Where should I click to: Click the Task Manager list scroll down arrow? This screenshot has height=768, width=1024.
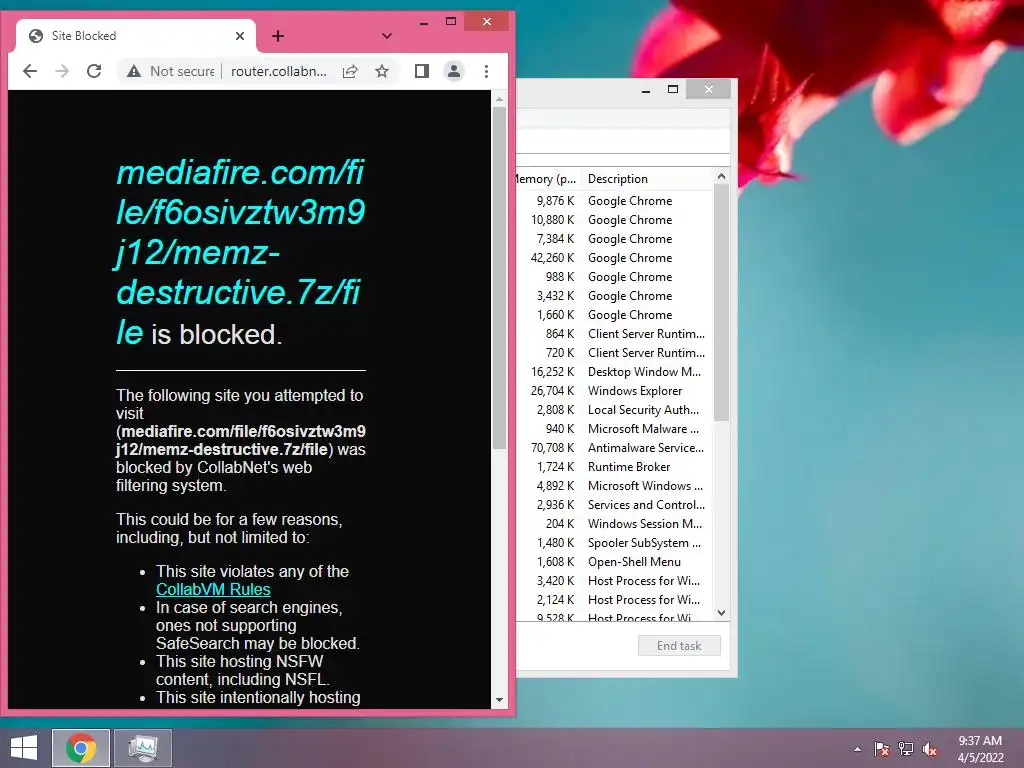(722, 613)
